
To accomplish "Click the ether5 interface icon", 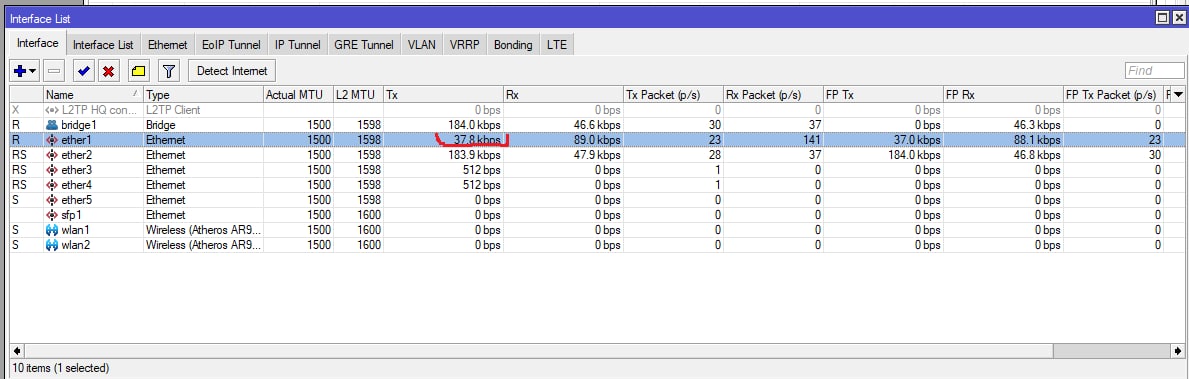I will tap(52, 199).
